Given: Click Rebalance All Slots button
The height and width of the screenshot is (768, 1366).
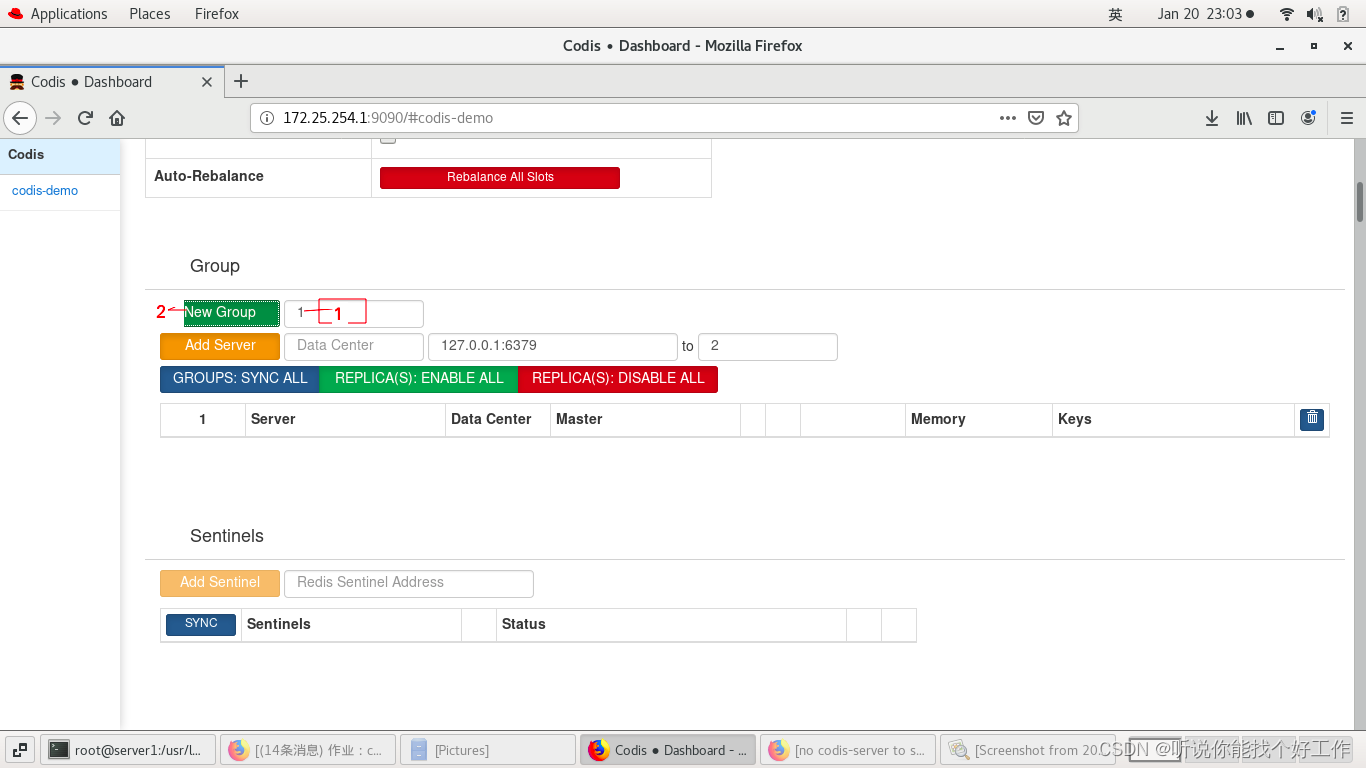Looking at the screenshot, I should pyautogui.click(x=500, y=177).
